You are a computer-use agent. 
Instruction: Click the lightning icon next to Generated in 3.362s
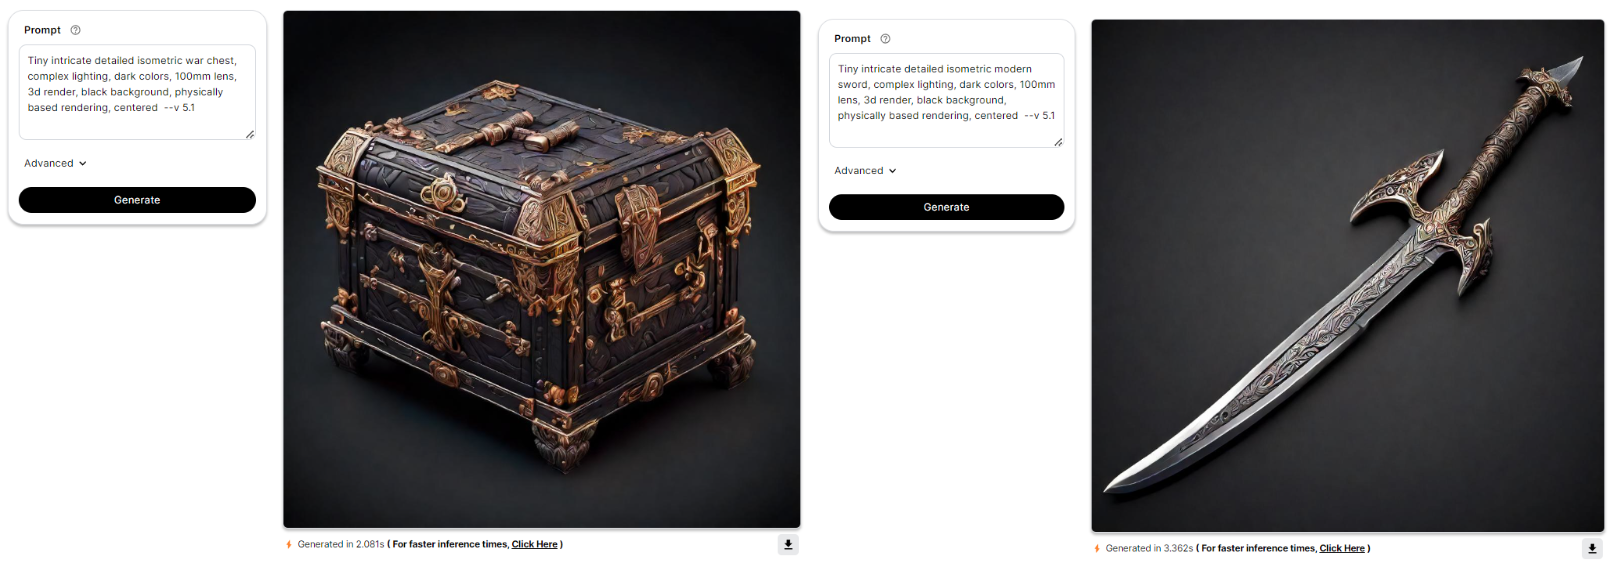point(1097,549)
